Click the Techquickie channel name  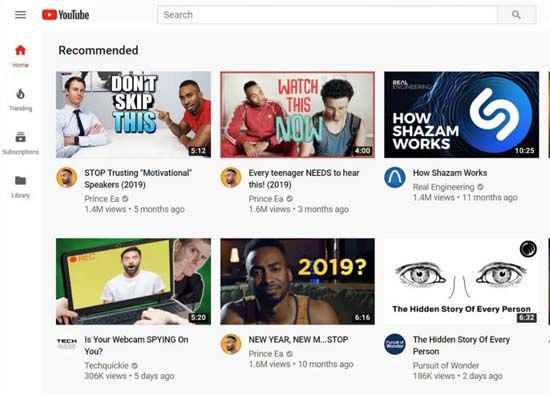tap(106, 366)
